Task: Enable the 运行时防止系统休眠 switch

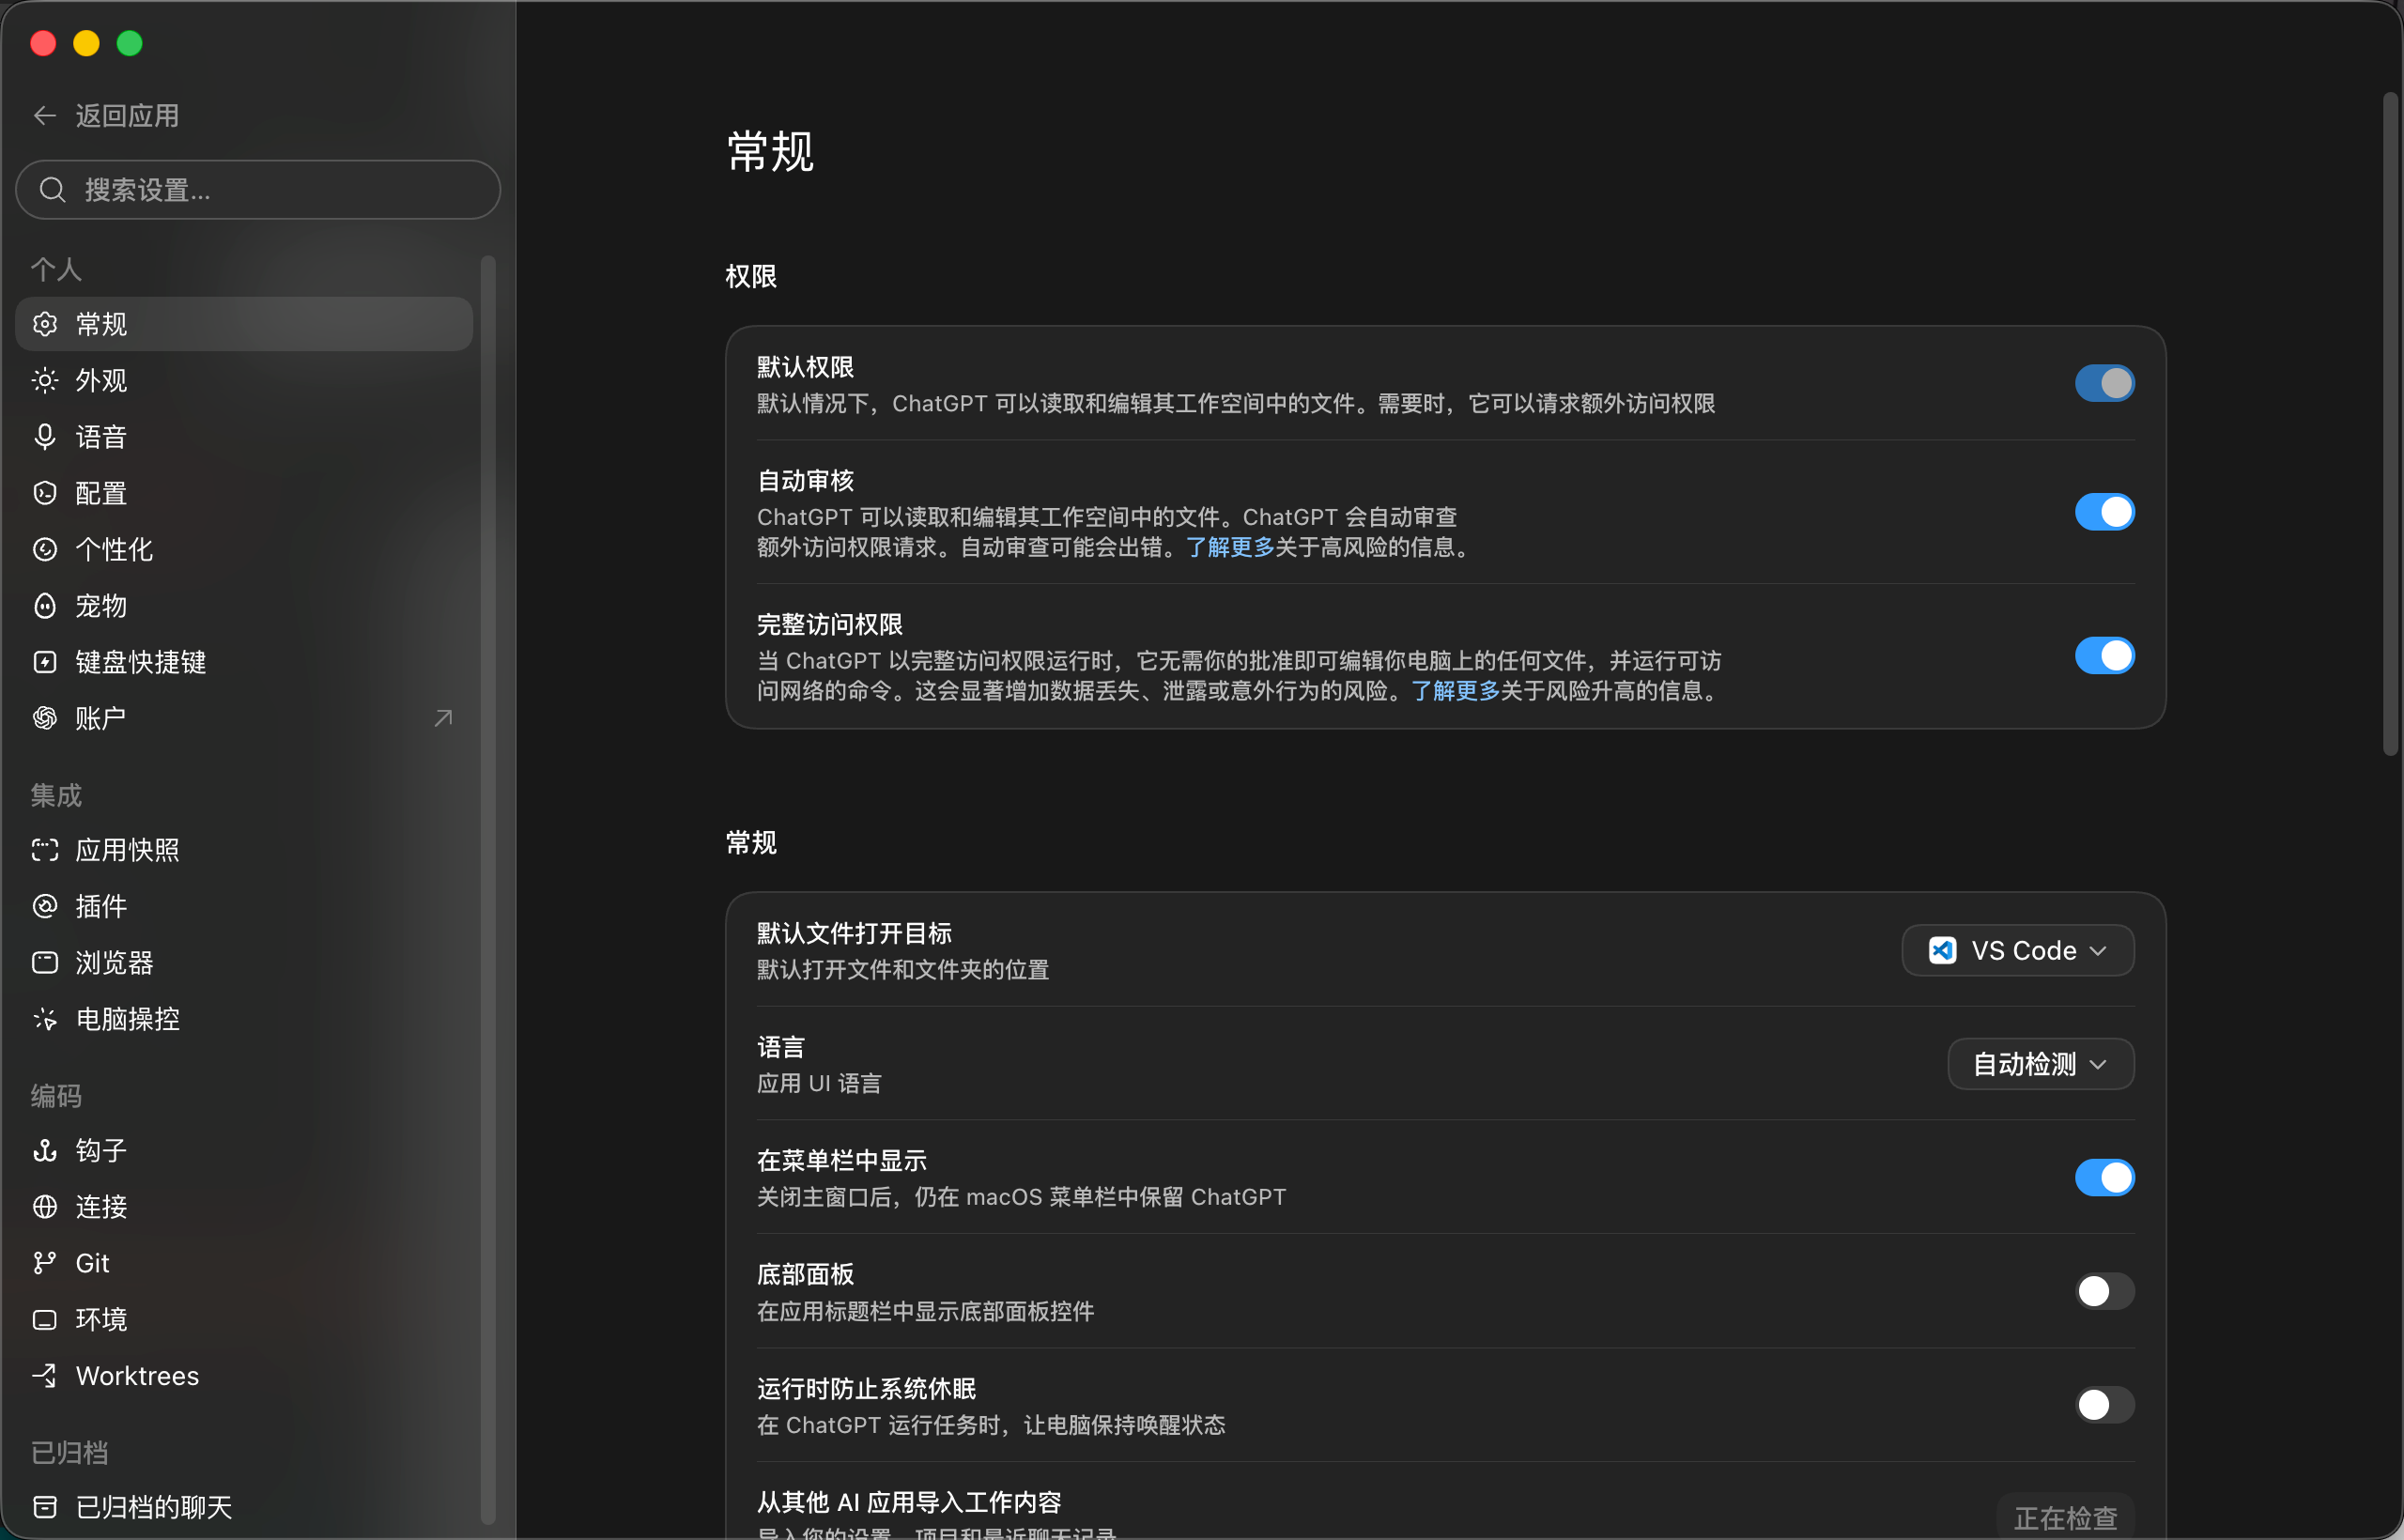Action: coord(2104,1405)
